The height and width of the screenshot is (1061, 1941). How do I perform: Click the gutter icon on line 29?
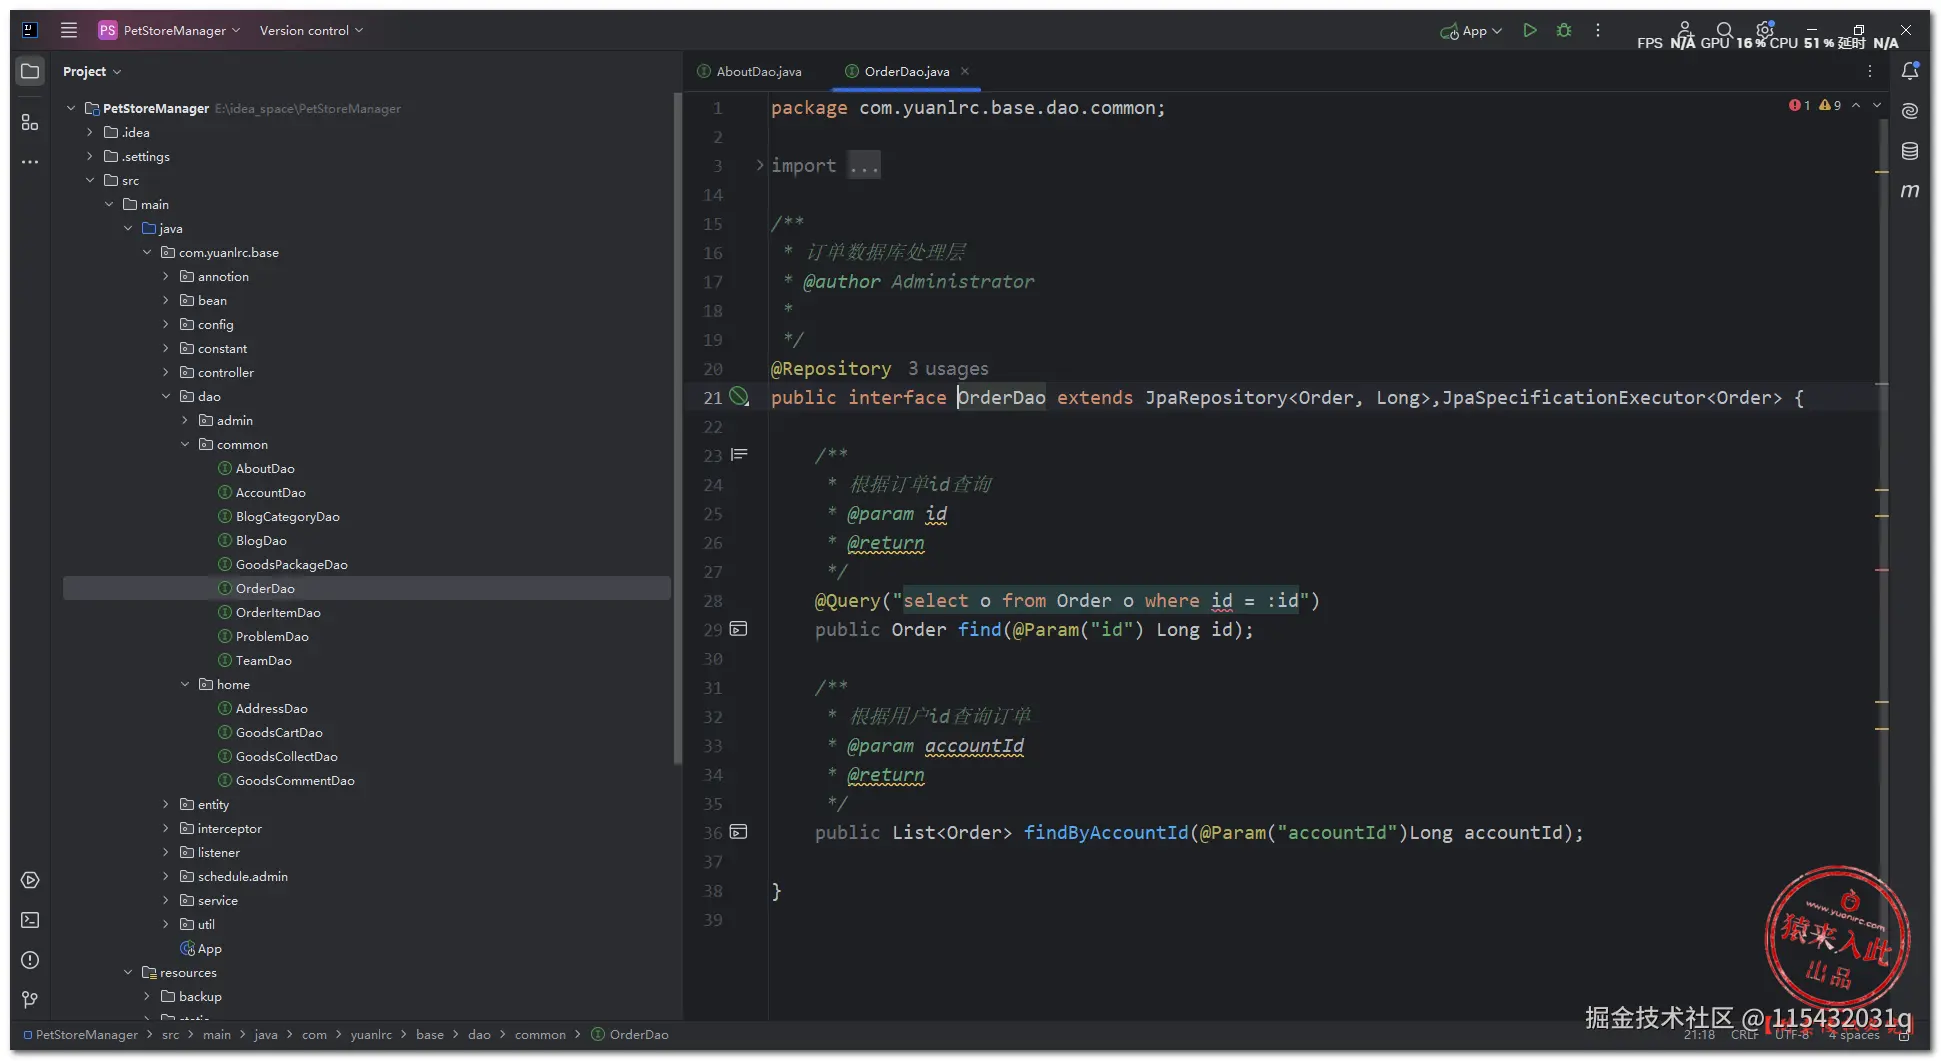click(739, 629)
